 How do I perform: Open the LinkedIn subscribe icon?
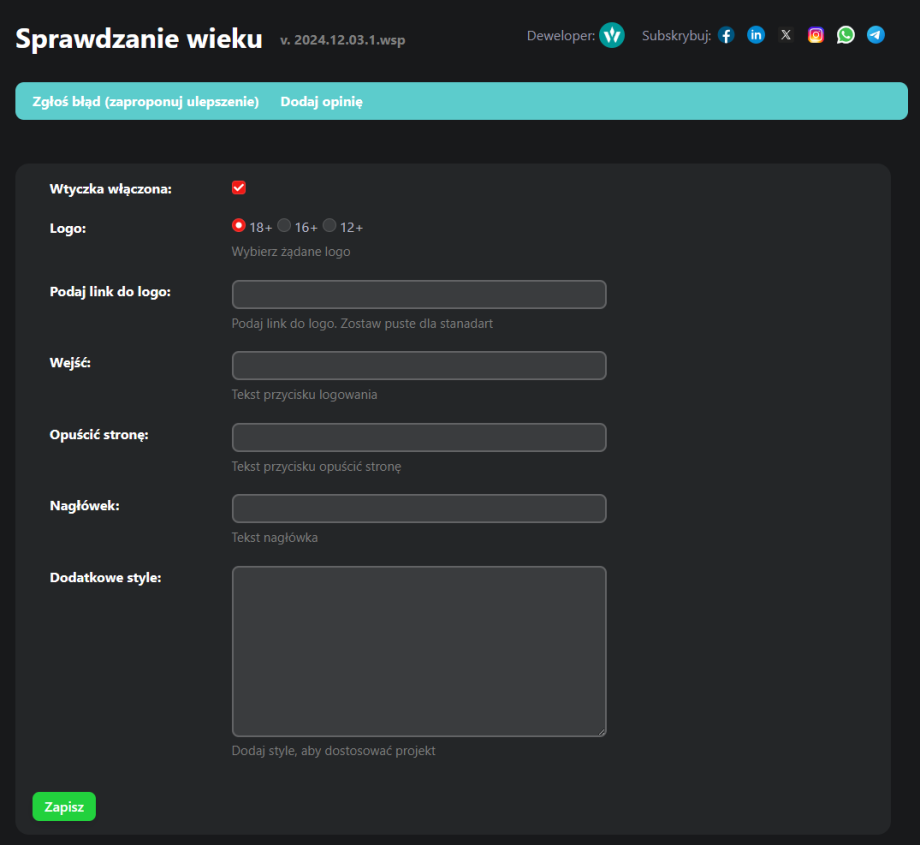756,34
